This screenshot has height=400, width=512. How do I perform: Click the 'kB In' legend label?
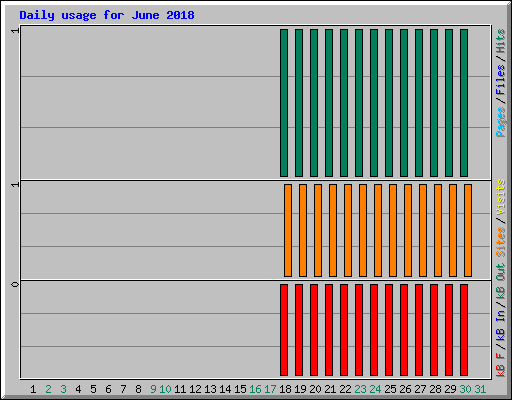[500, 325]
